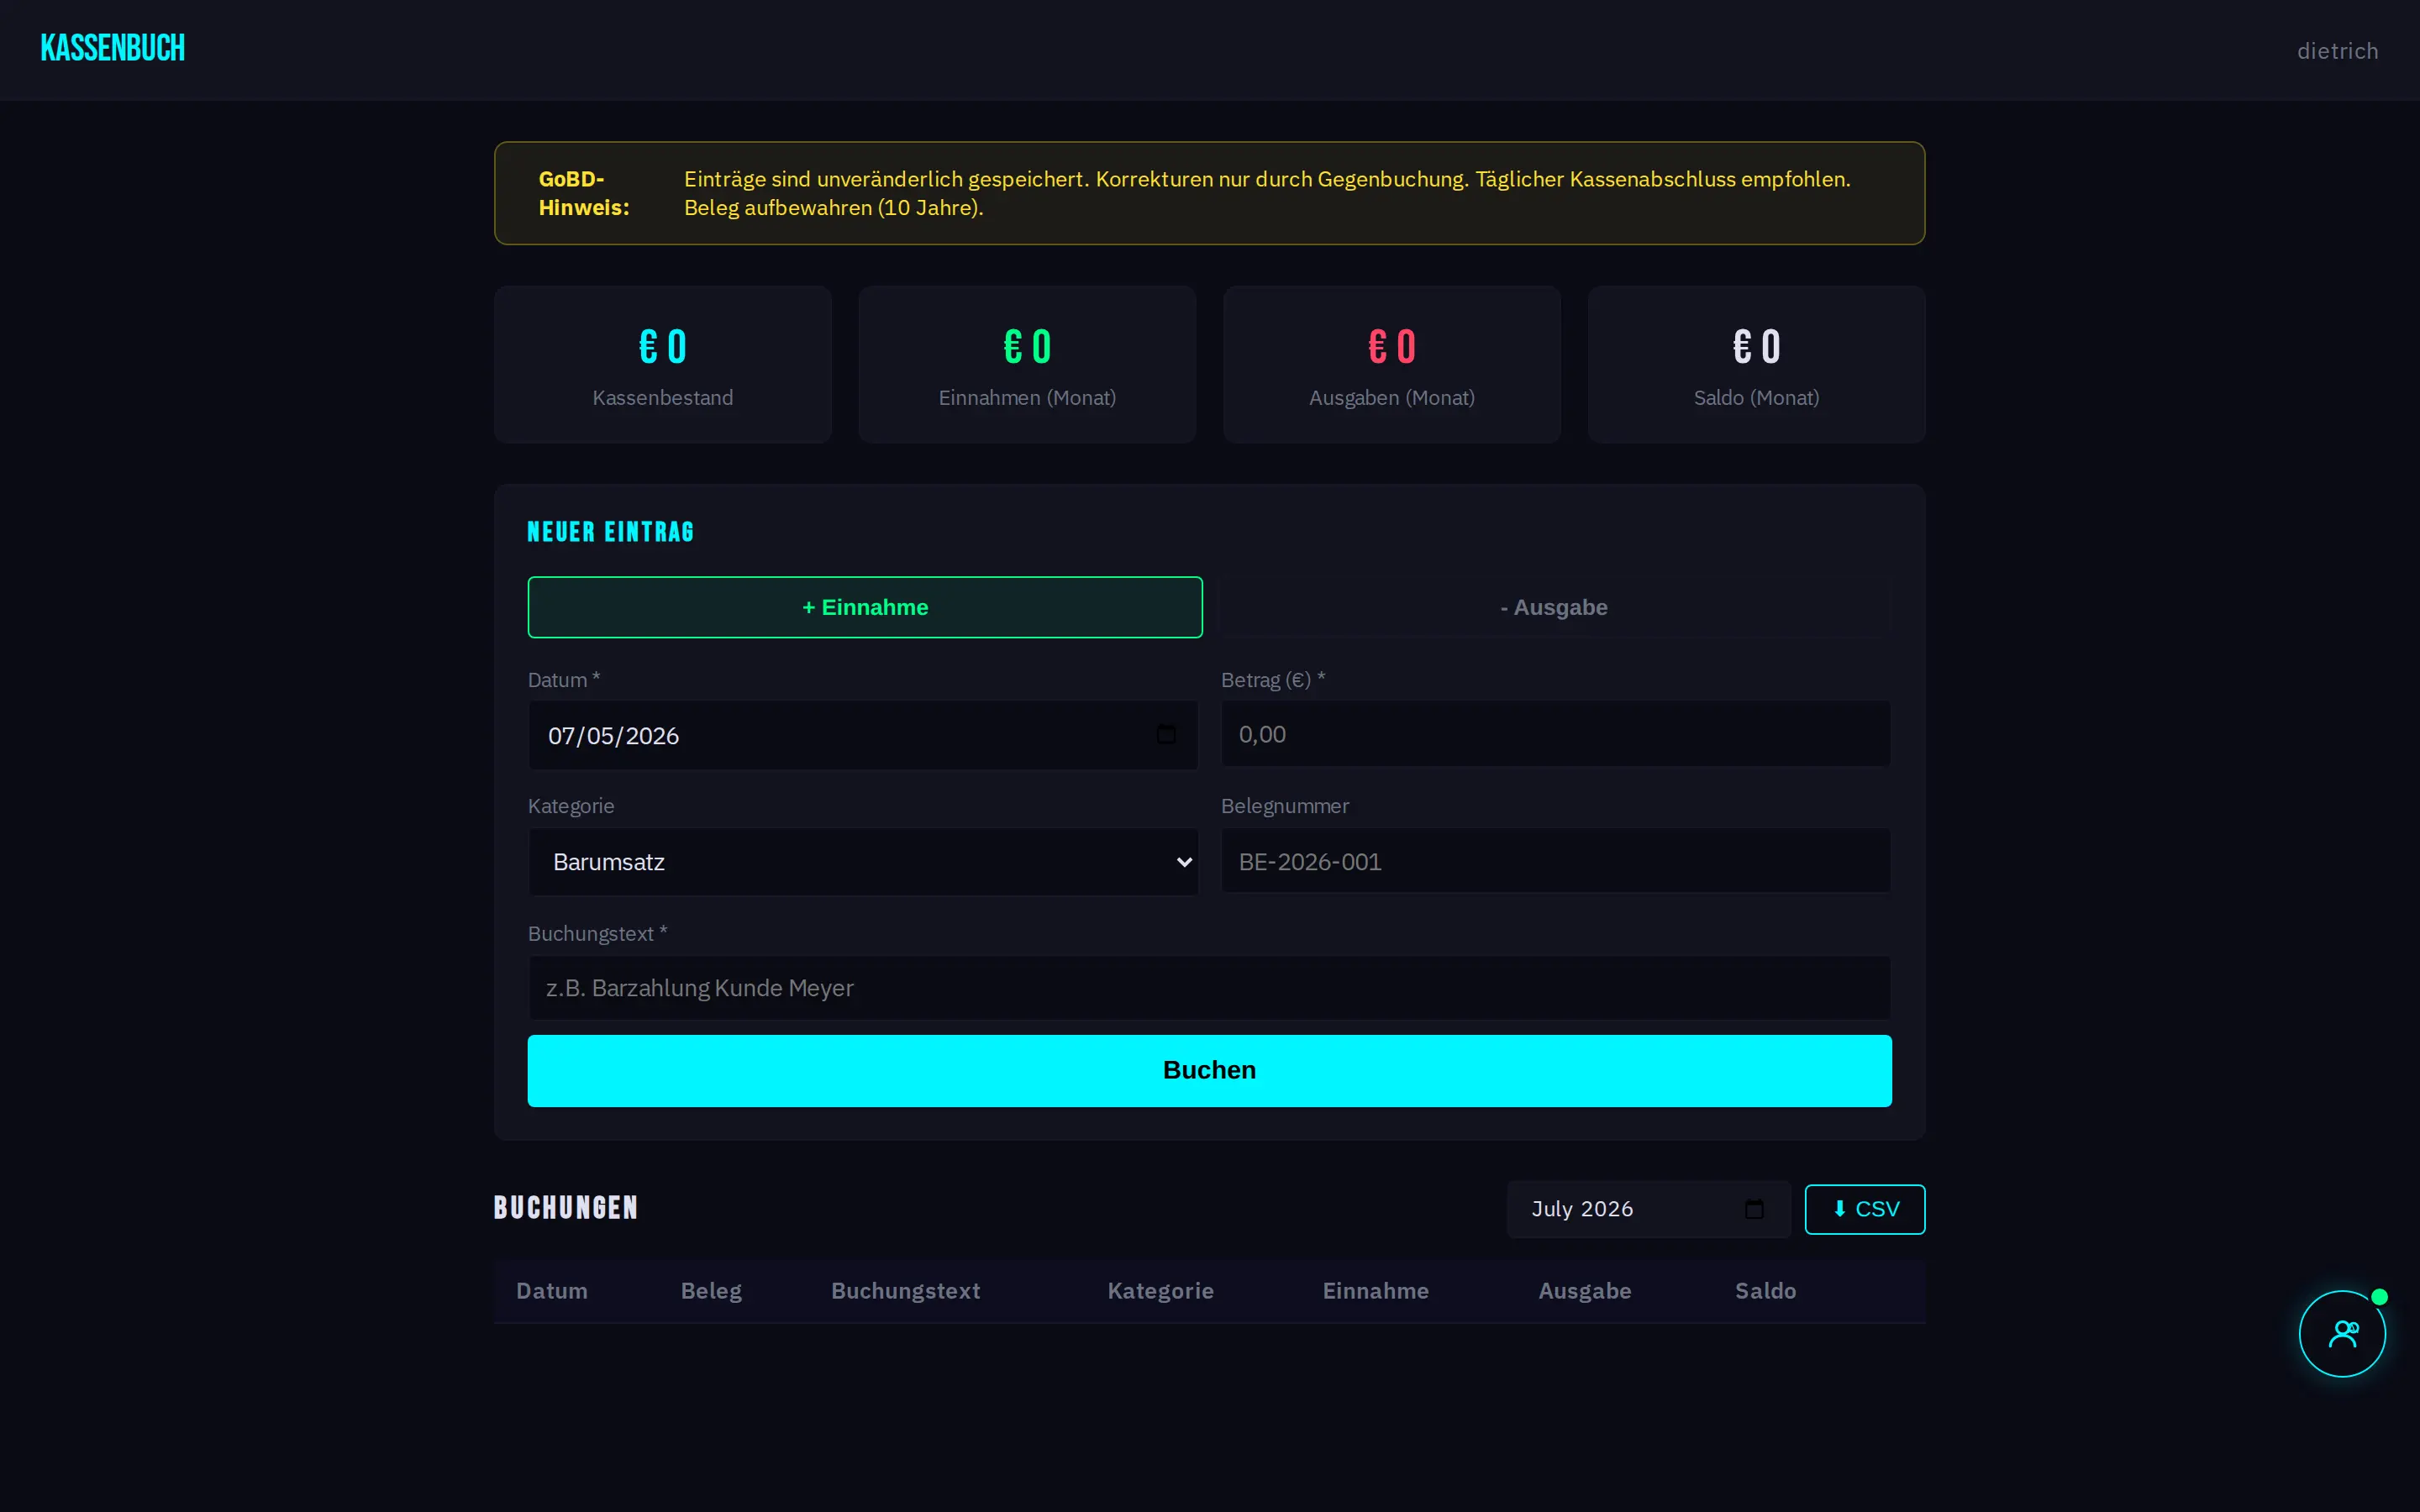
Task: Click into the Belegnummer input field
Action: point(1555,861)
